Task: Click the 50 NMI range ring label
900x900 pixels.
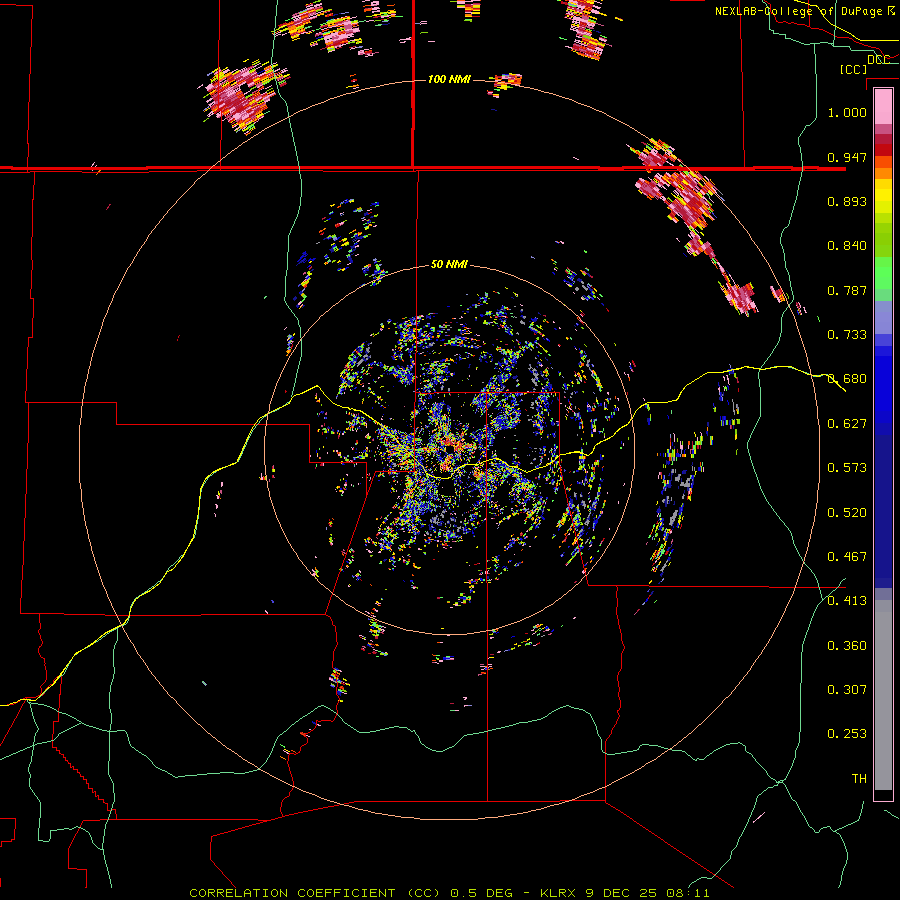Action: point(449,264)
